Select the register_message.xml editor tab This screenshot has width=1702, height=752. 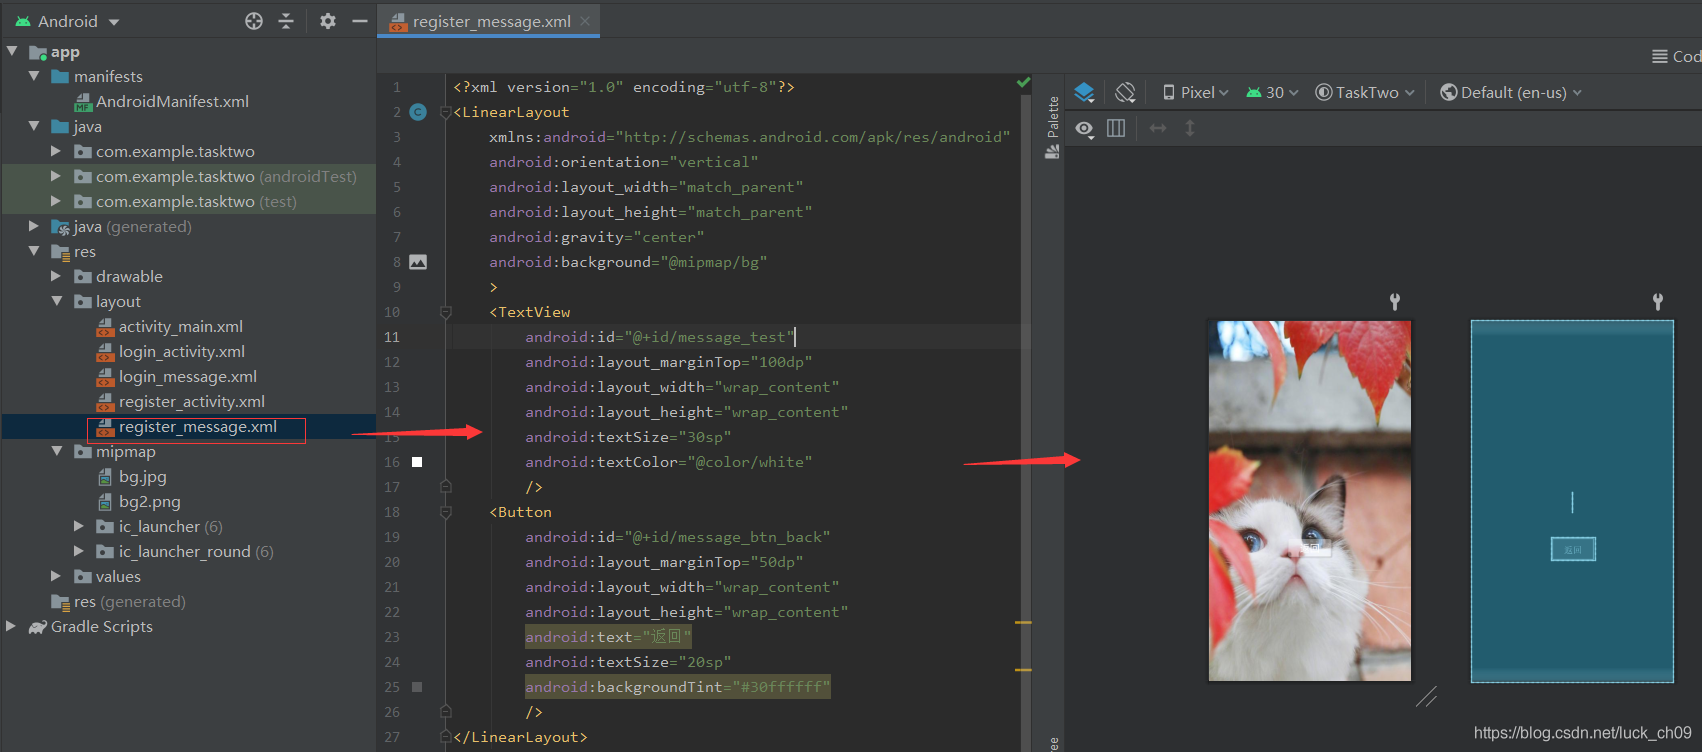tap(488, 21)
